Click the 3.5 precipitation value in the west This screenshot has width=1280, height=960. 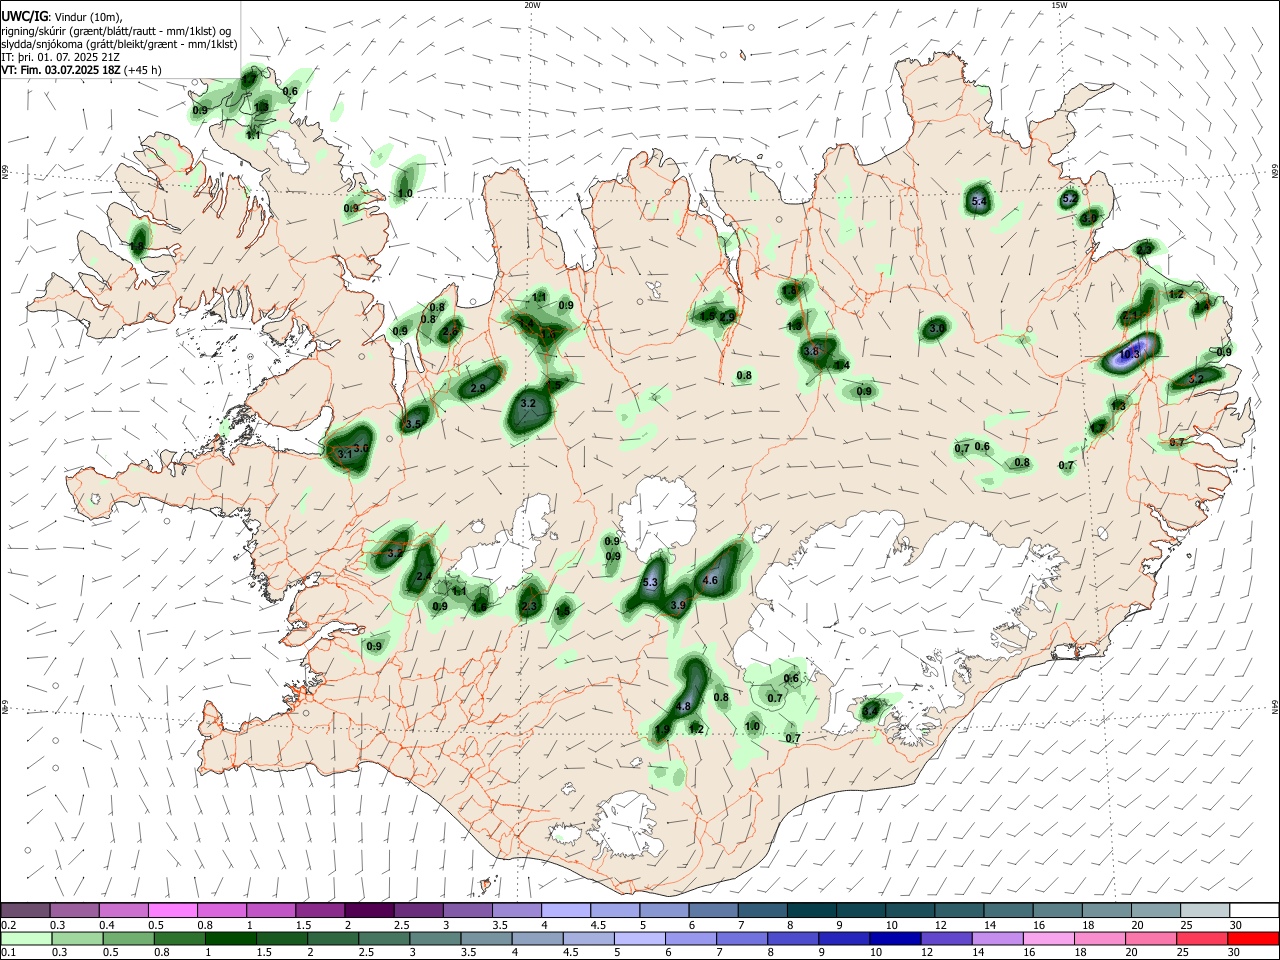click(x=412, y=424)
